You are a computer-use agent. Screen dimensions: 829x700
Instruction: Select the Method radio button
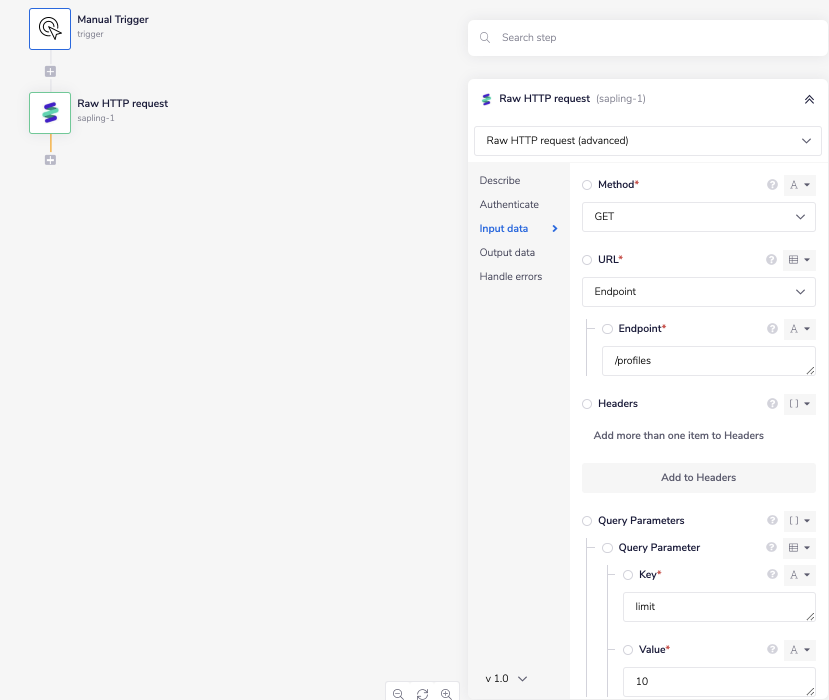point(587,185)
